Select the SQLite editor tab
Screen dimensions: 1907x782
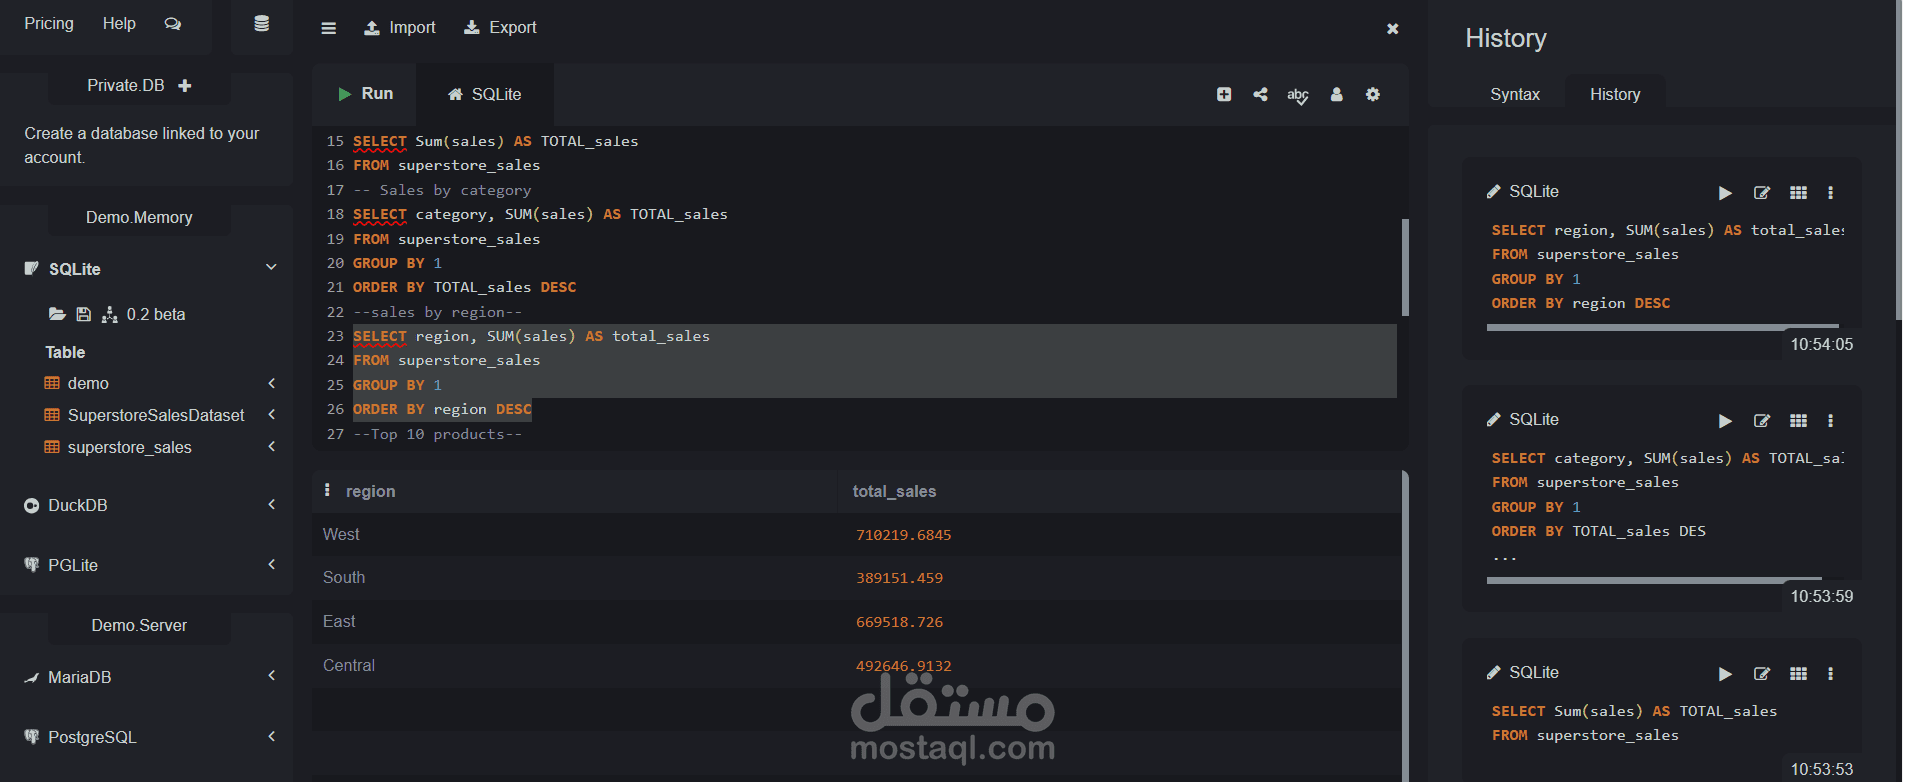click(484, 94)
